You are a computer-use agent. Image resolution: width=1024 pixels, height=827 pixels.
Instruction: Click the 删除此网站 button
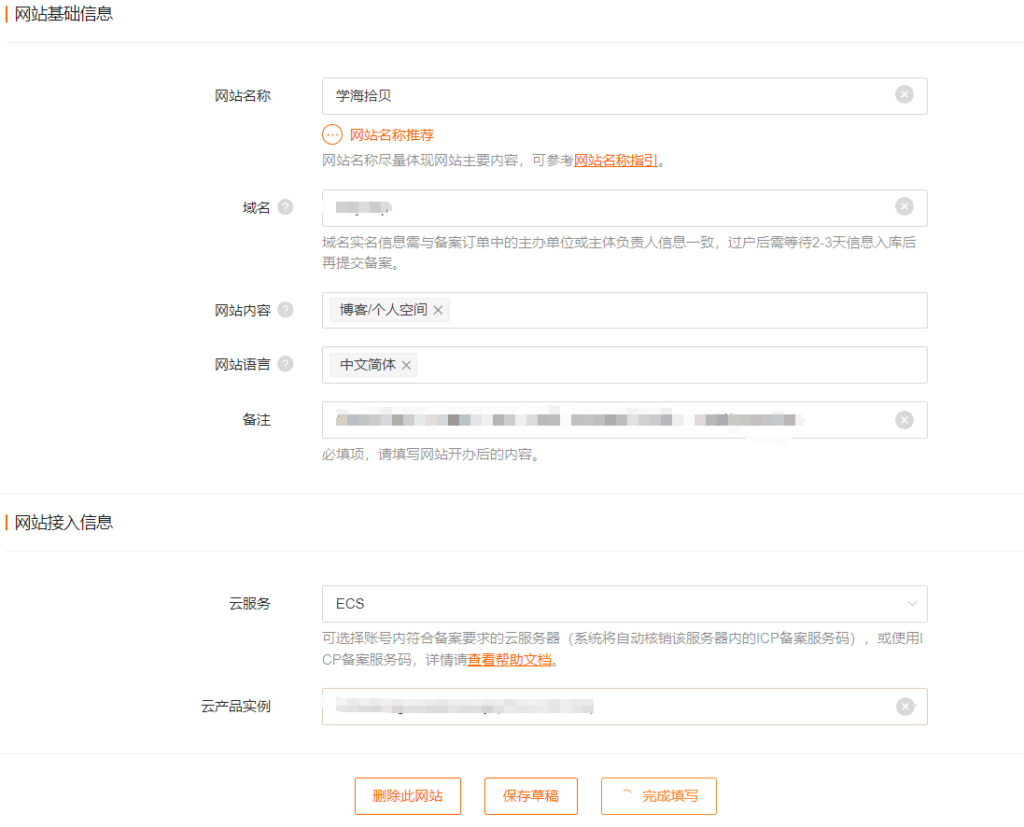pos(407,796)
